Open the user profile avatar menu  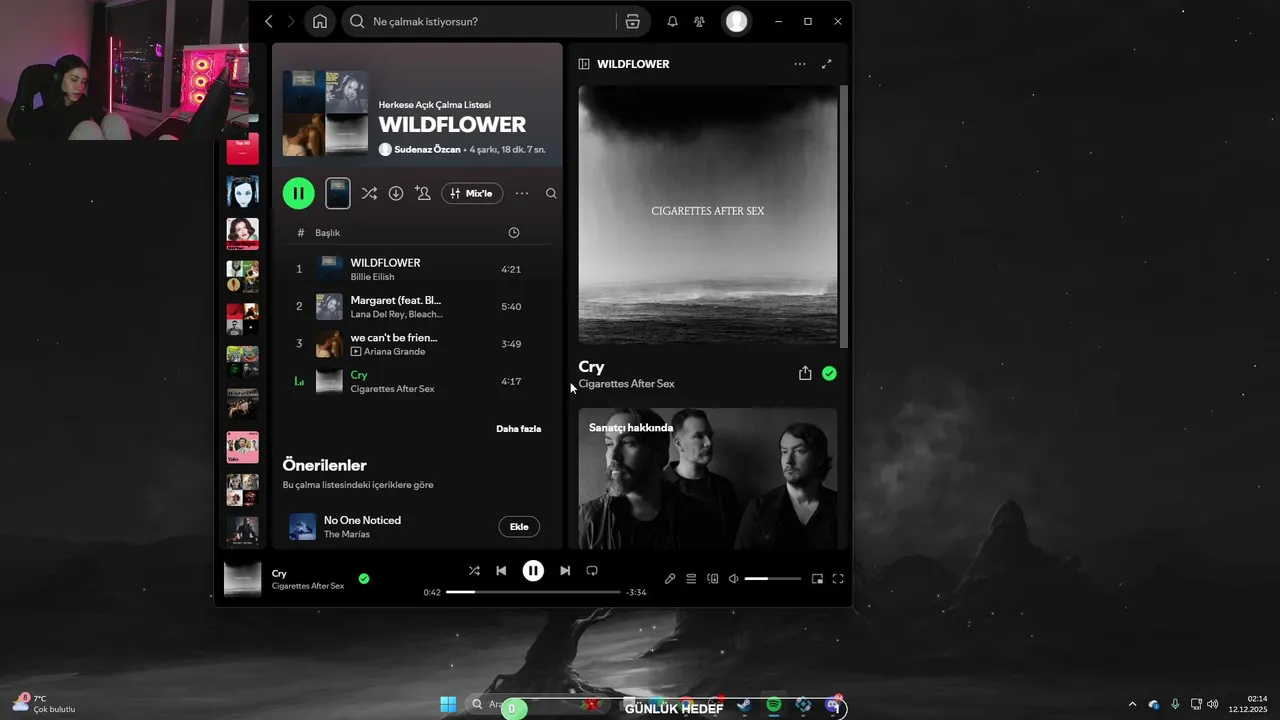click(736, 21)
